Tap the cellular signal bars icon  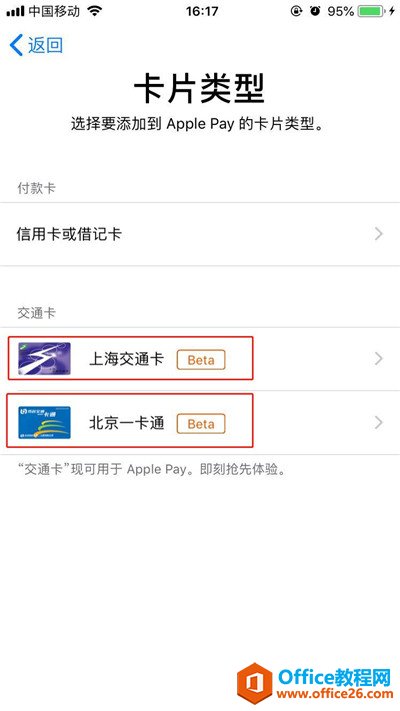[15, 12]
